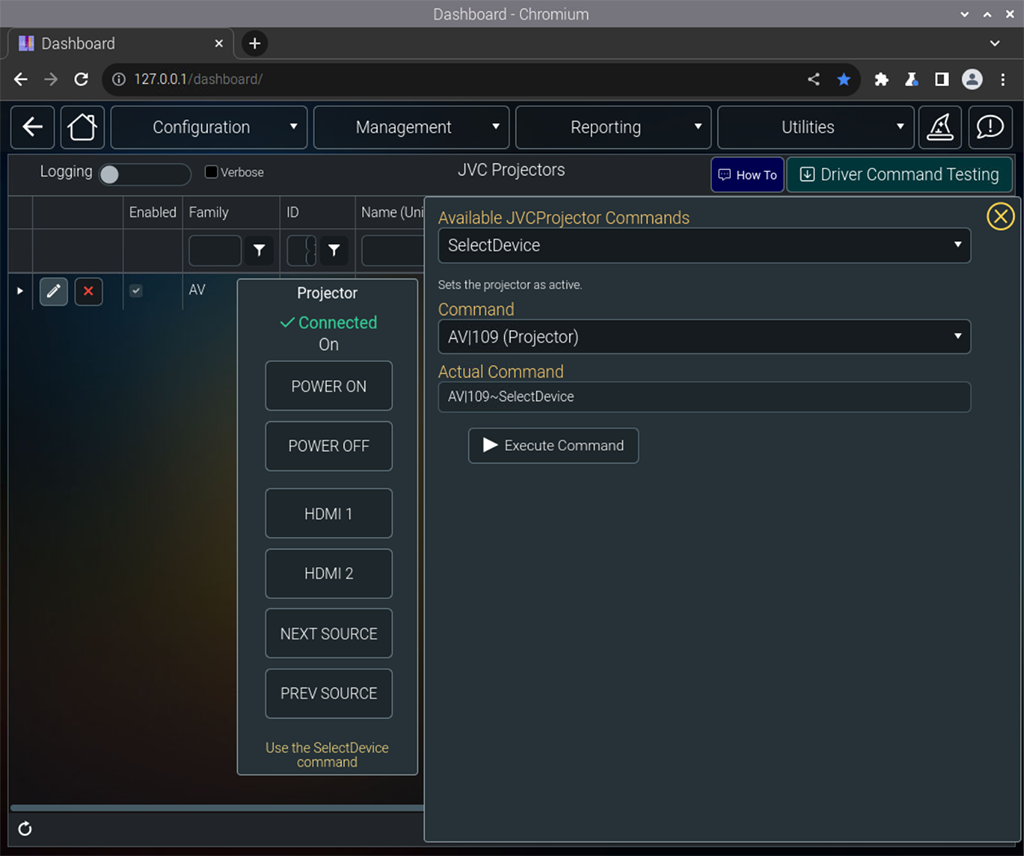
Task: Click the dashboard back arrow button
Action: (33, 127)
